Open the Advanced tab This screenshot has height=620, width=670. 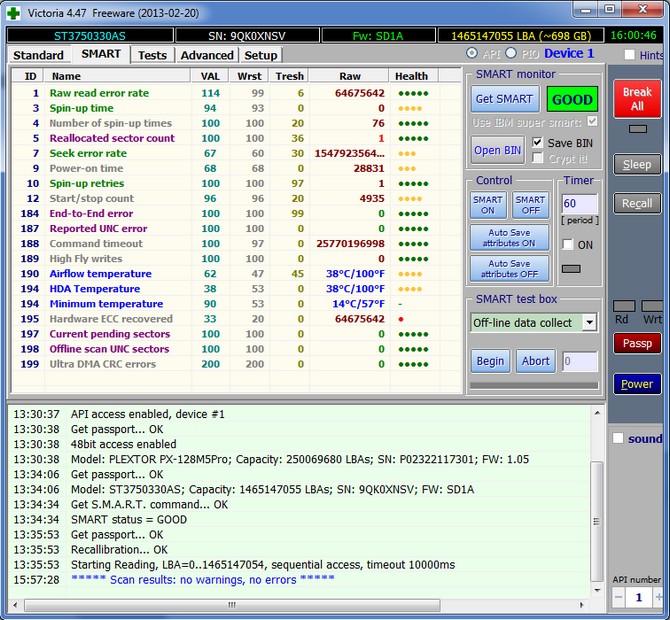[x=207, y=55]
